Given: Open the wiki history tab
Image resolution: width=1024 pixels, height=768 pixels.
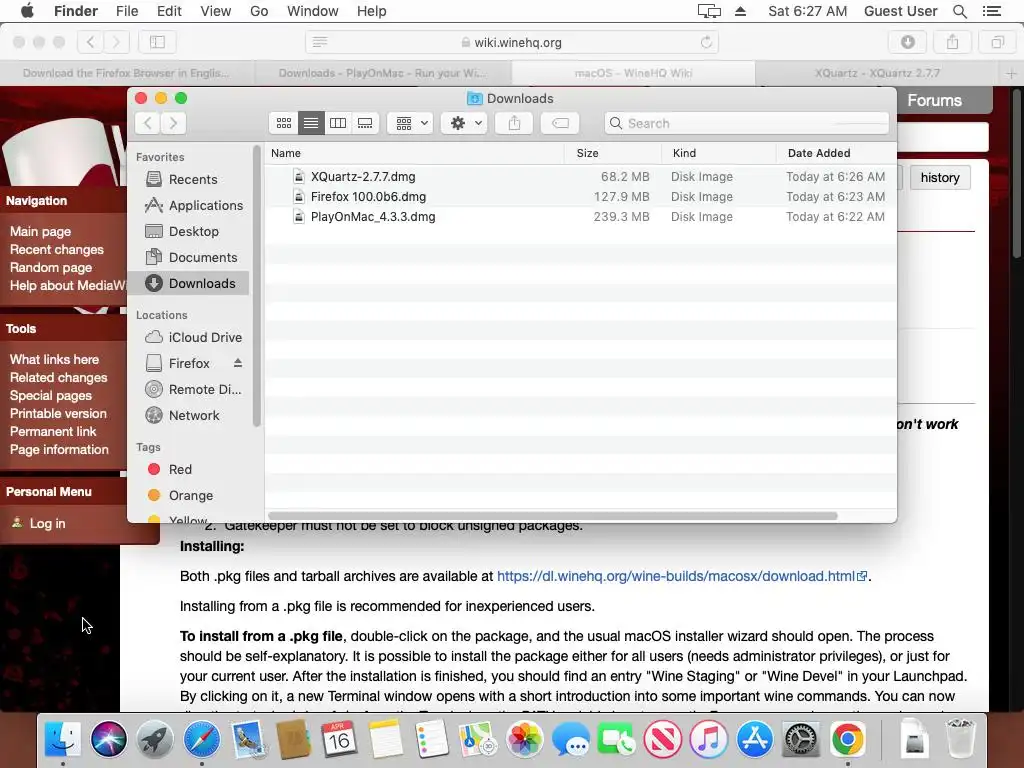Looking at the screenshot, I should click(x=940, y=178).
